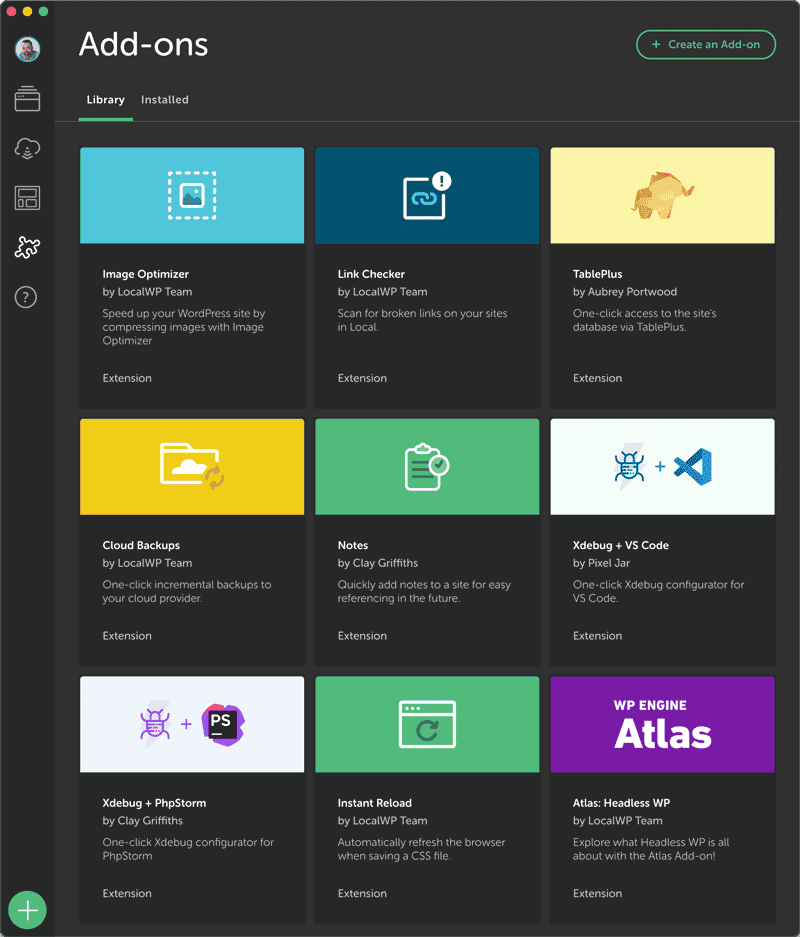800x937 pixels.
Task: Click the Xdebug + VS Code banner
Action: [663, 467]
